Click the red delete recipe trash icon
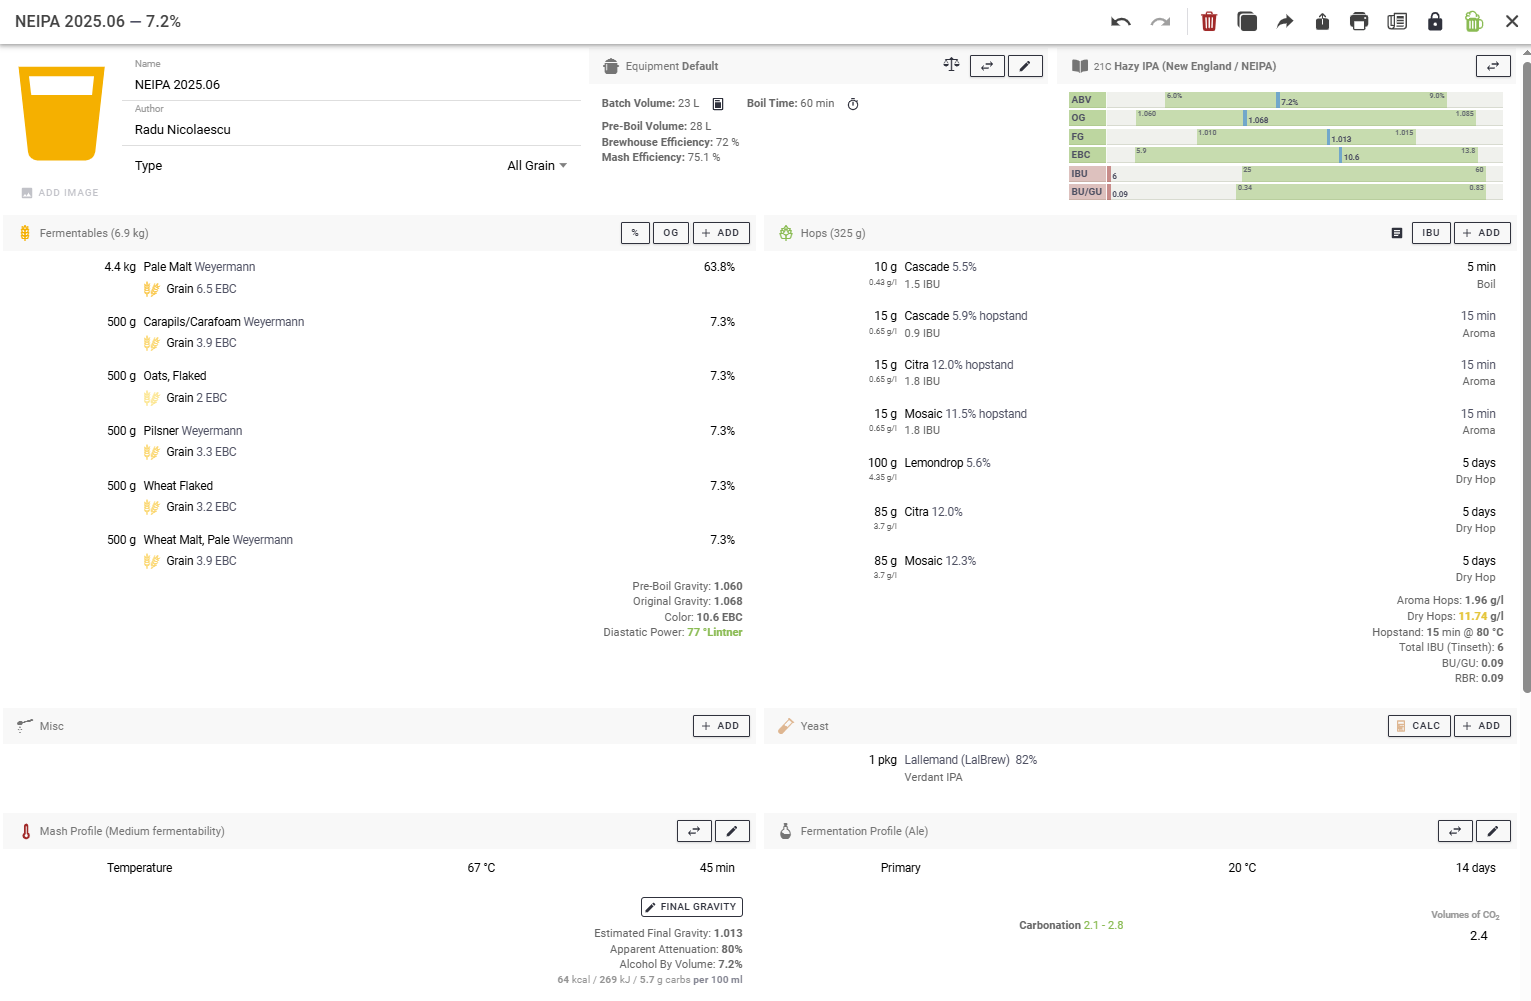Image resolution: width=1531 pixels, height=1001 pixels. (1209, 21)
